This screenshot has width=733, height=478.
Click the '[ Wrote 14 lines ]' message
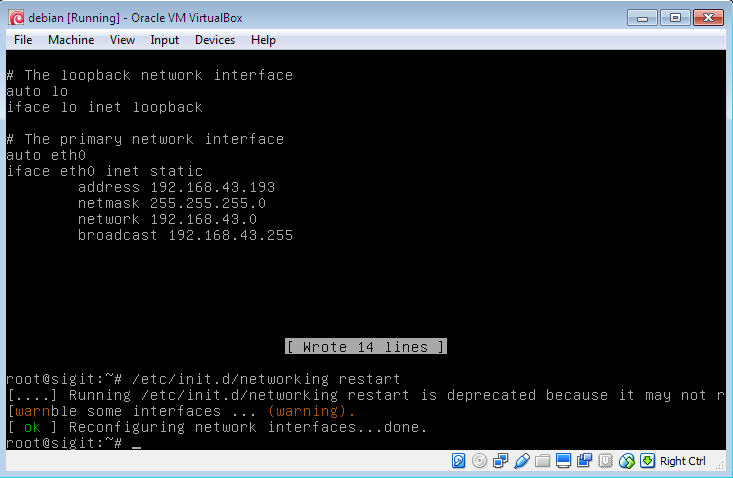pos(366,347)
